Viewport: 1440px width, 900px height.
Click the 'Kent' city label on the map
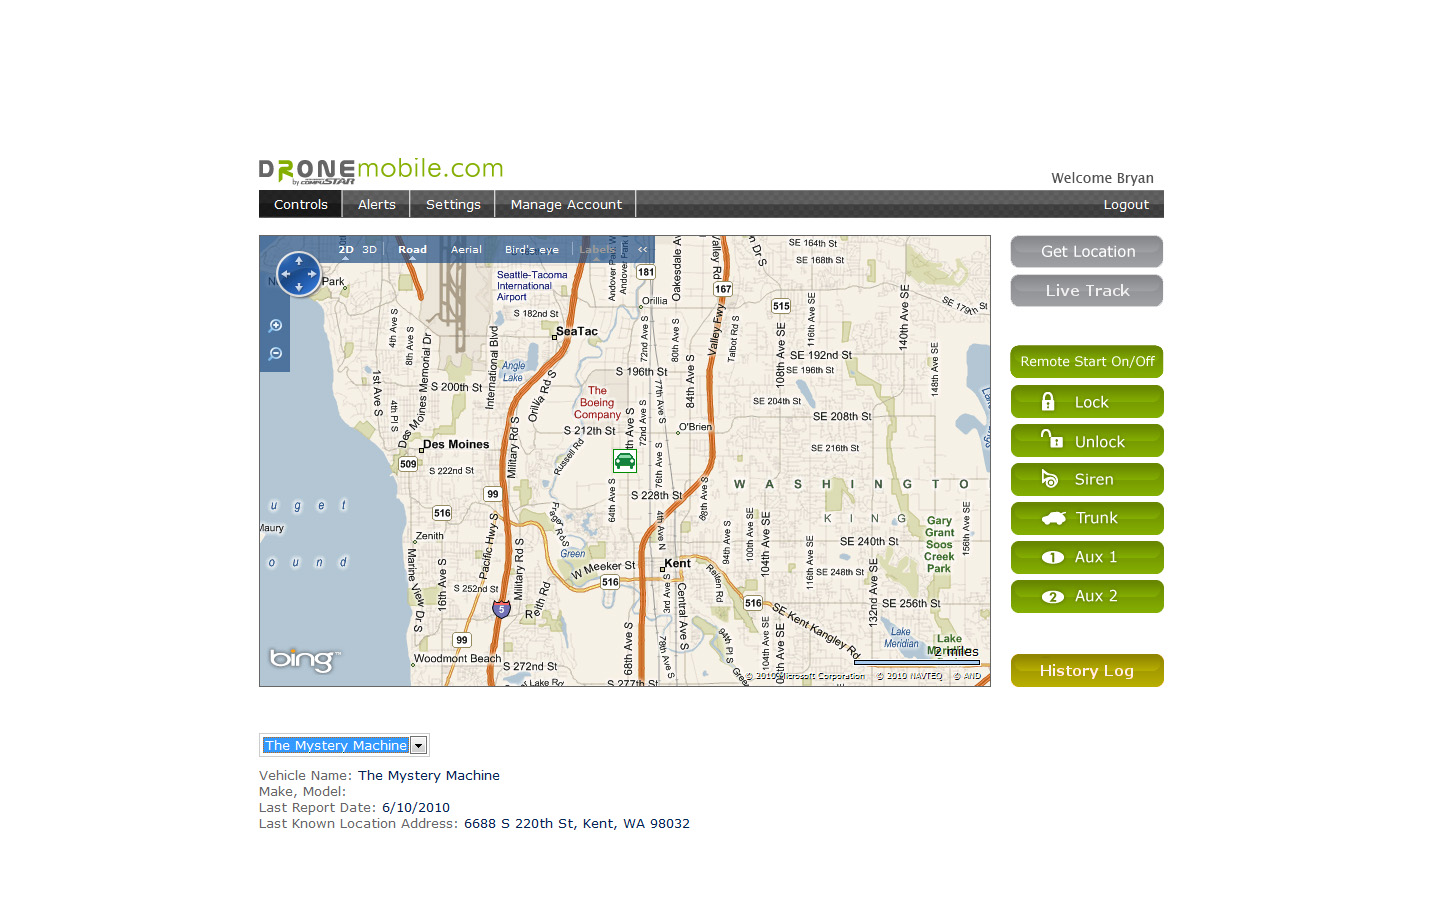678,563
